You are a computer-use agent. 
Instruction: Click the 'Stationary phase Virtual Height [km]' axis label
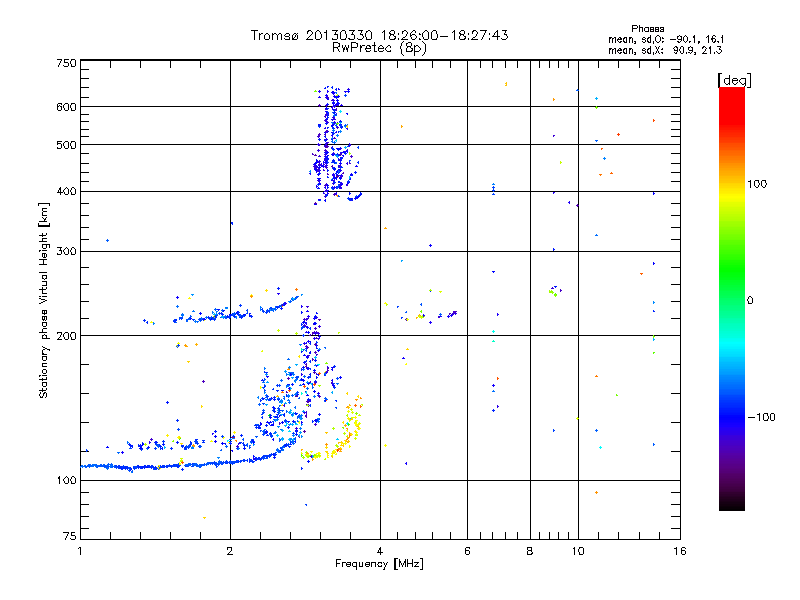pos(44,301)
